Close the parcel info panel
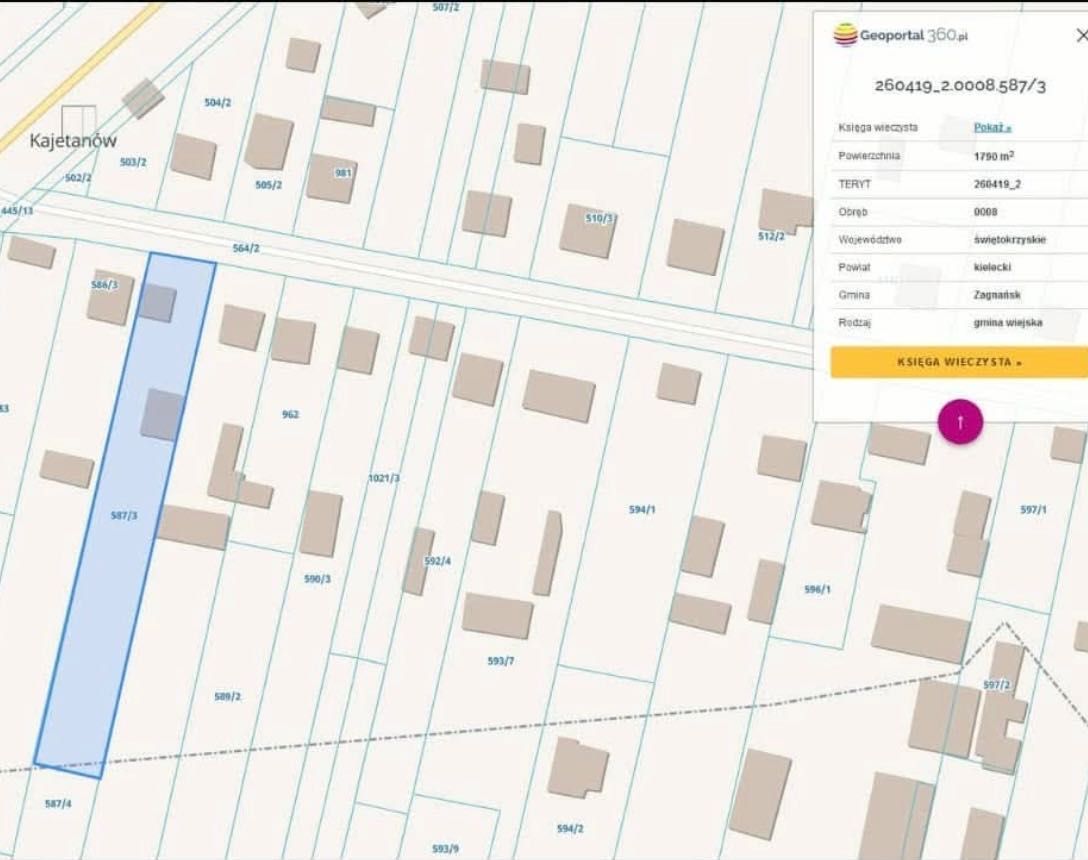1088x860 pixels. pyautogui.click(x=1081, y=35)
